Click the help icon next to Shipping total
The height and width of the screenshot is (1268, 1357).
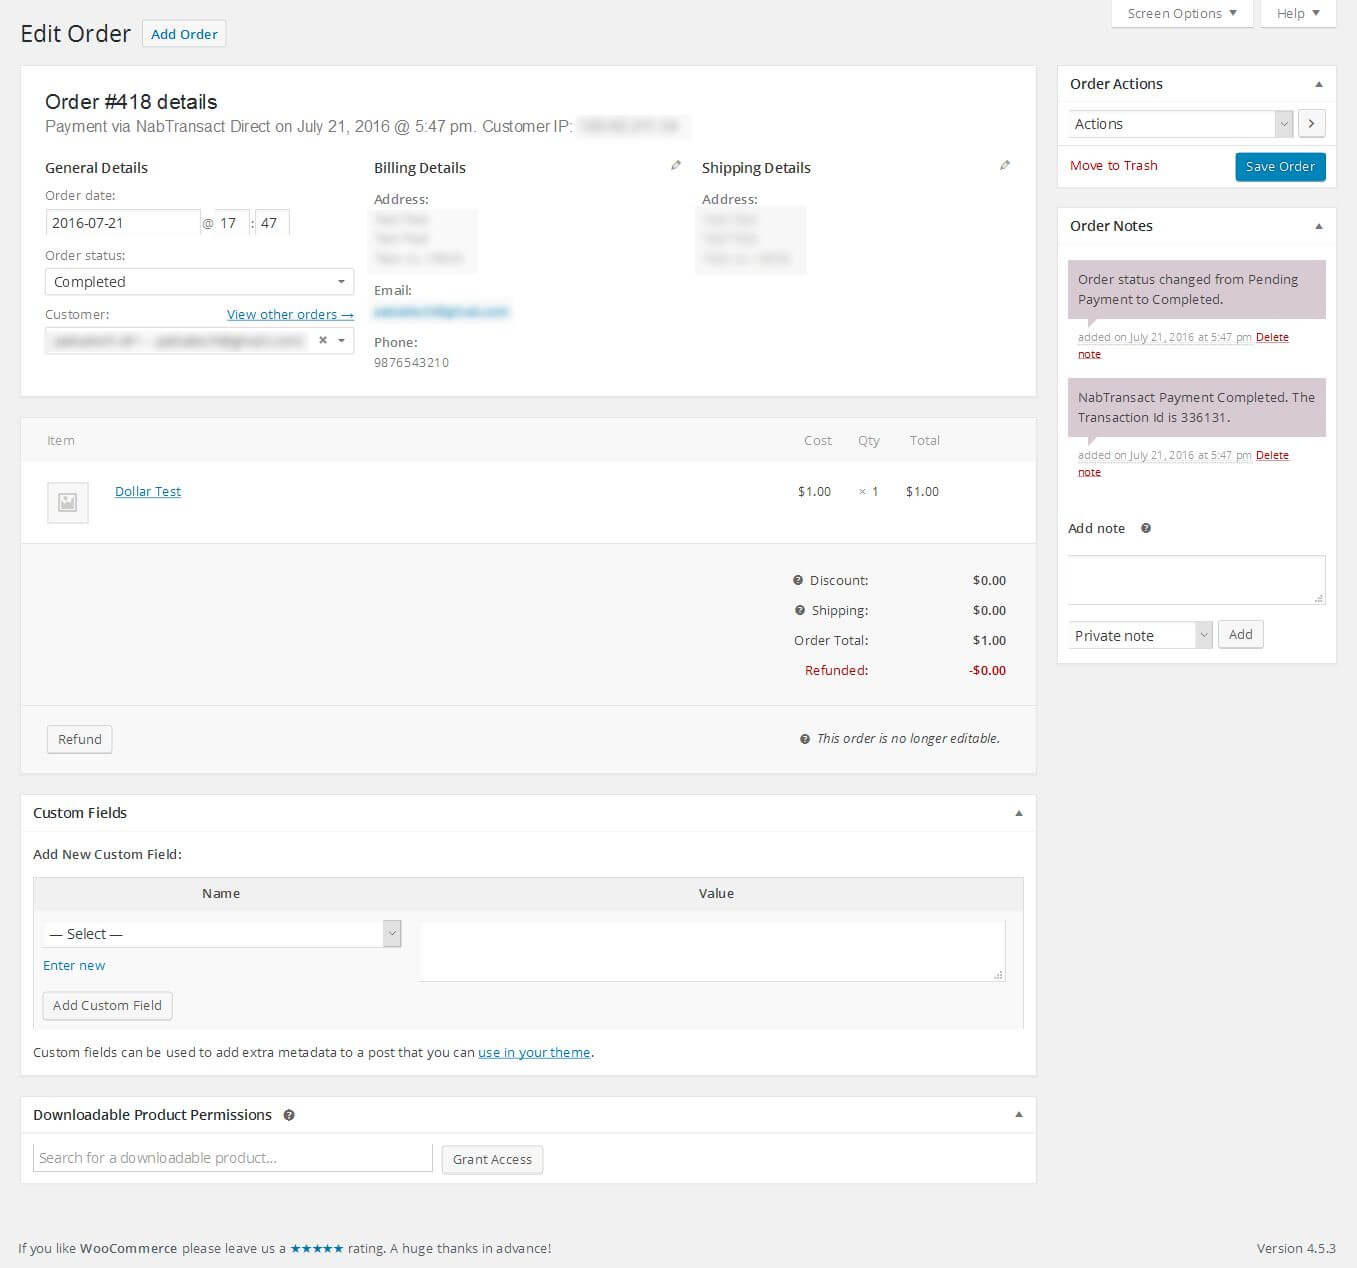[x=799, y=610]
